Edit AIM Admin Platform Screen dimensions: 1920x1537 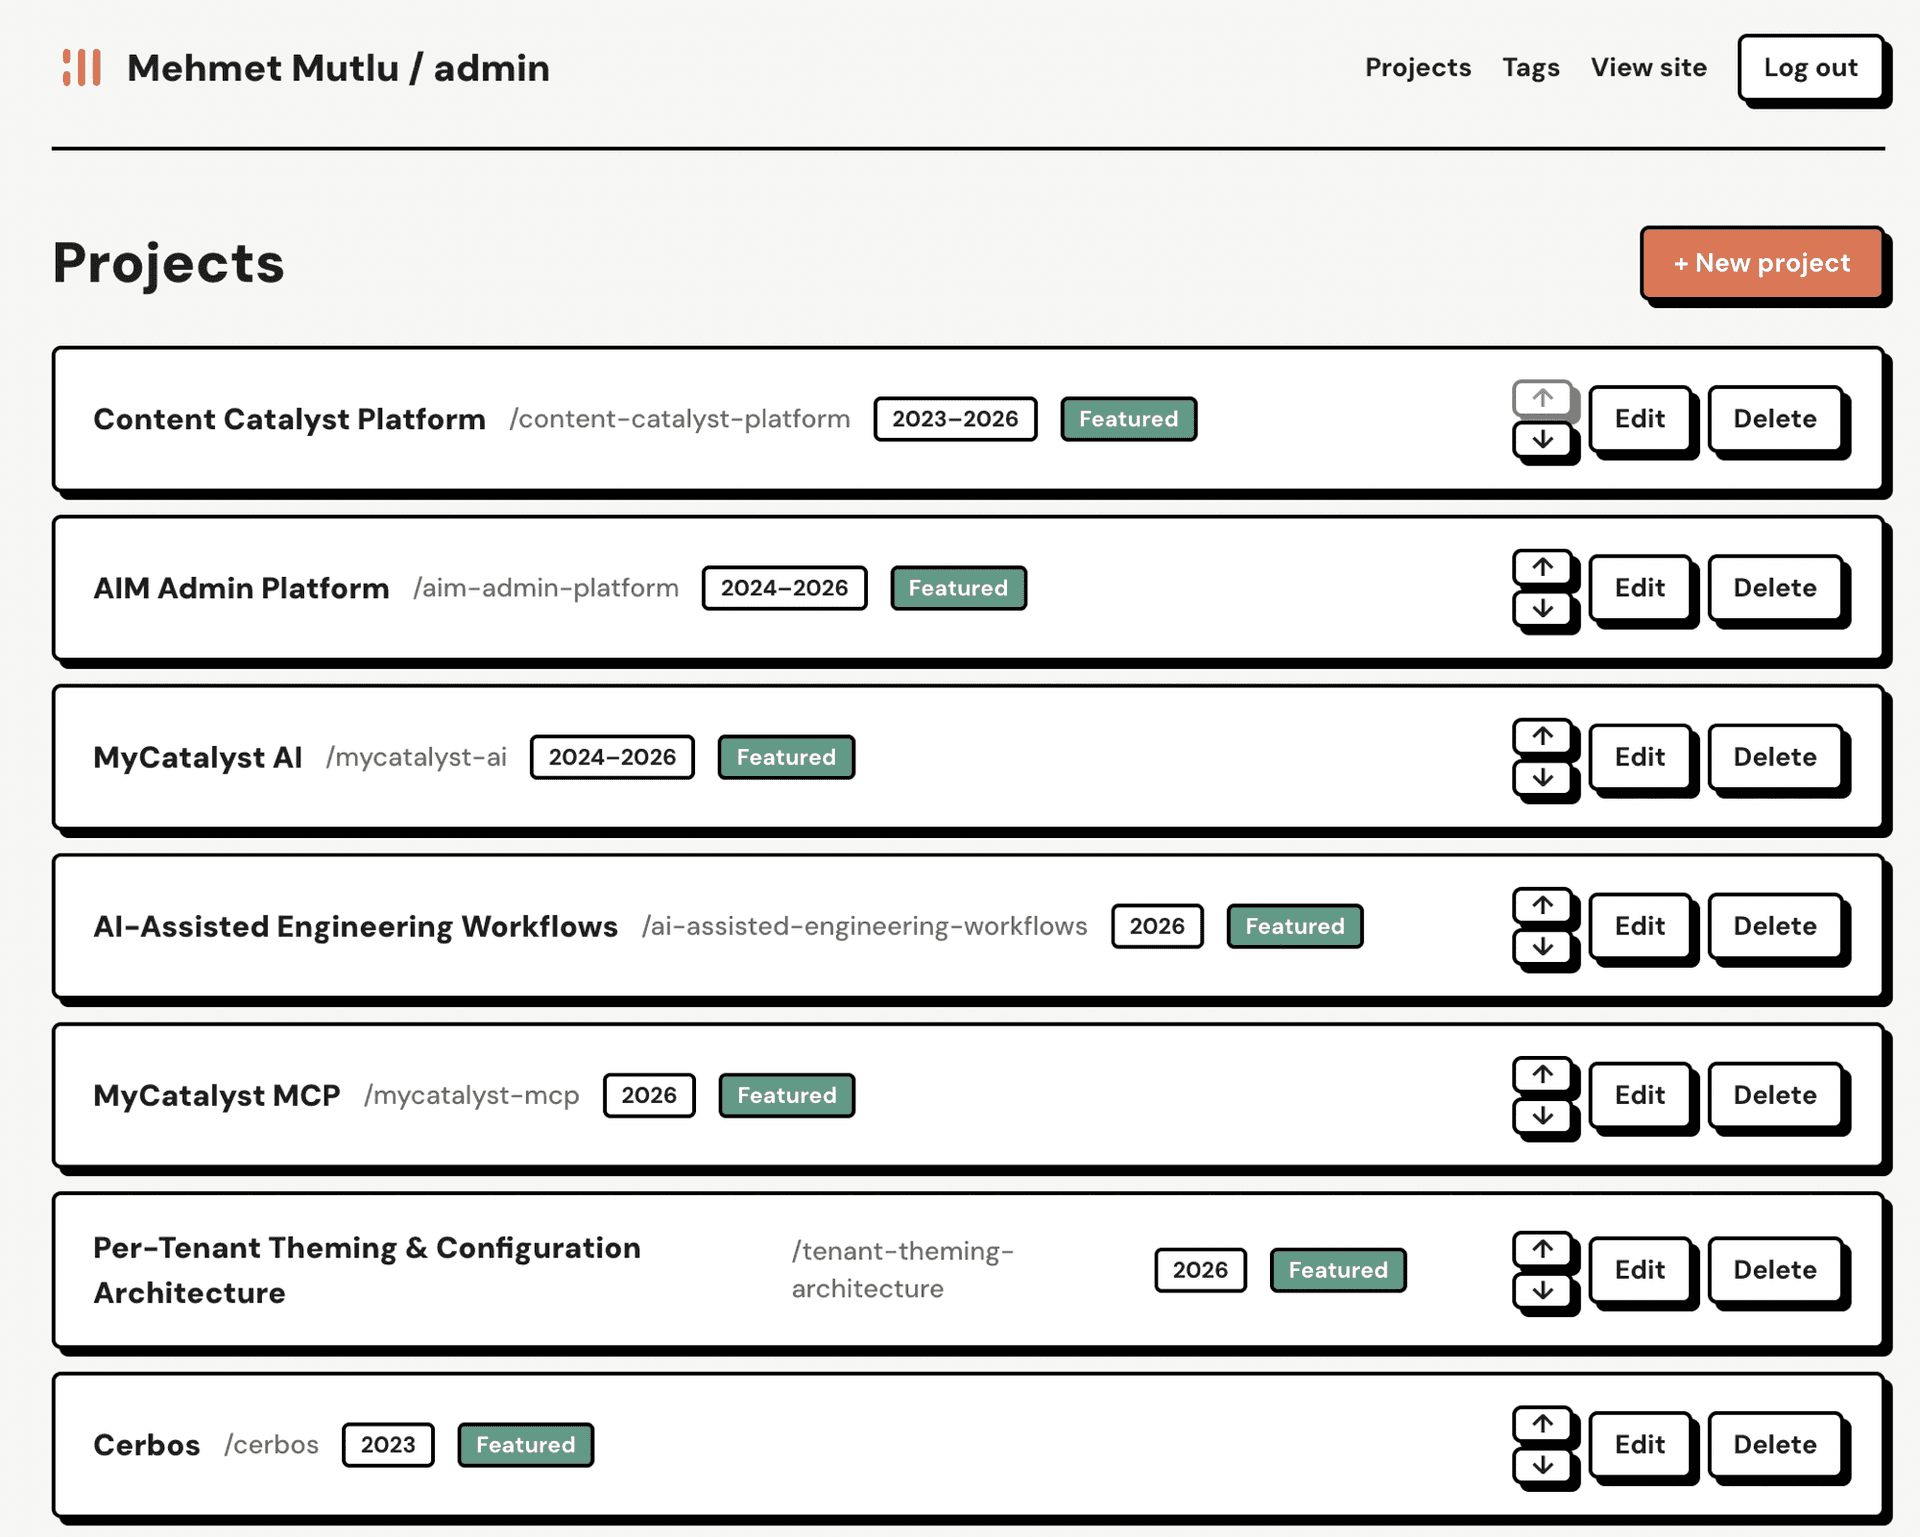click(1640, 588)
